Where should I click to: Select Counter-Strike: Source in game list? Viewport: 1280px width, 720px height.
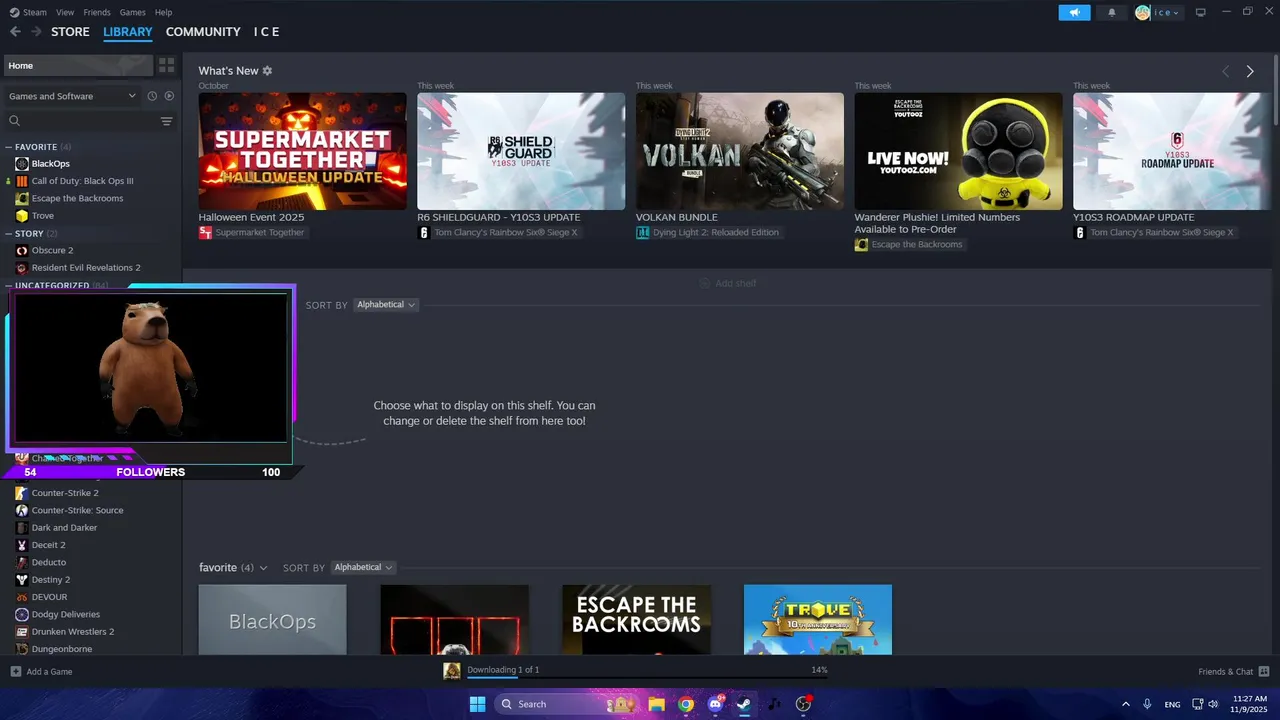pyautogui.click(x=77, y=511)
